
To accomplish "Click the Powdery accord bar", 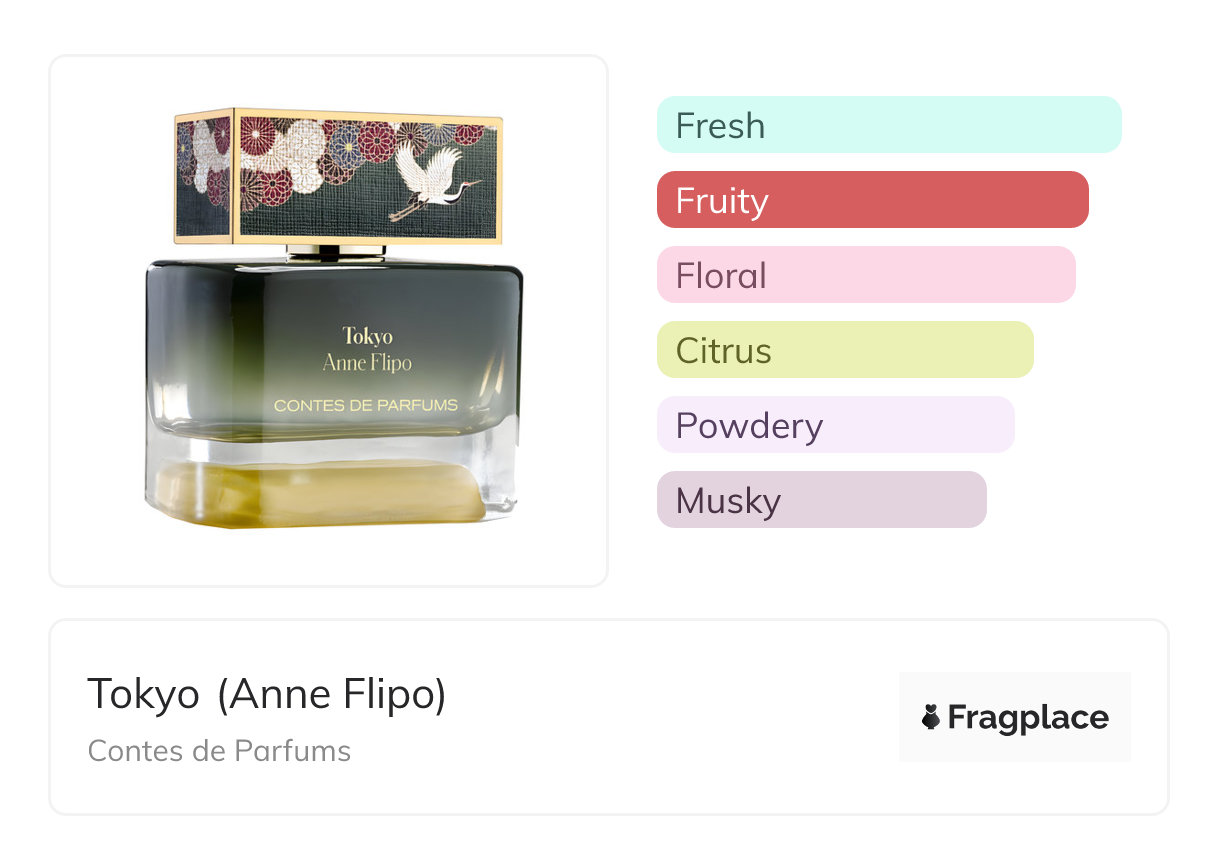I will tap(835, 425).
